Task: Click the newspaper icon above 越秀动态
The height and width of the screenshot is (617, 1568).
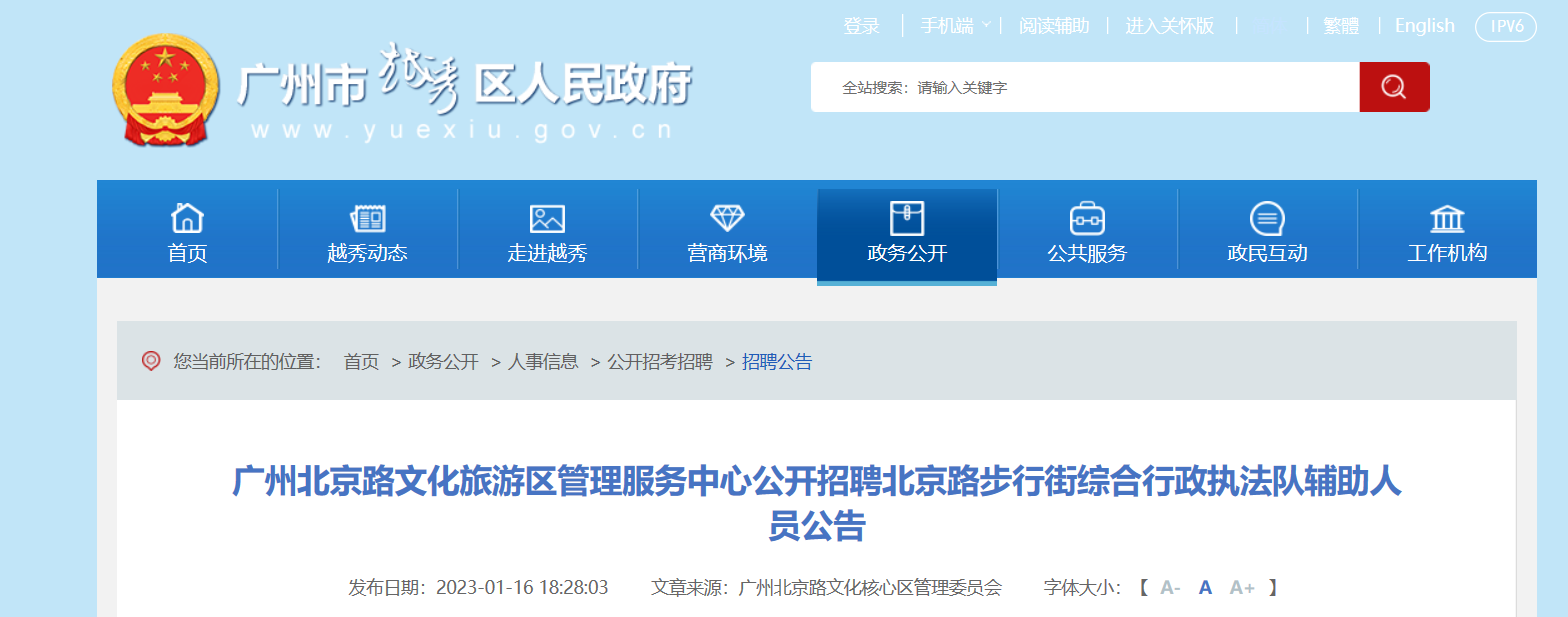Action: pos(367,218)
